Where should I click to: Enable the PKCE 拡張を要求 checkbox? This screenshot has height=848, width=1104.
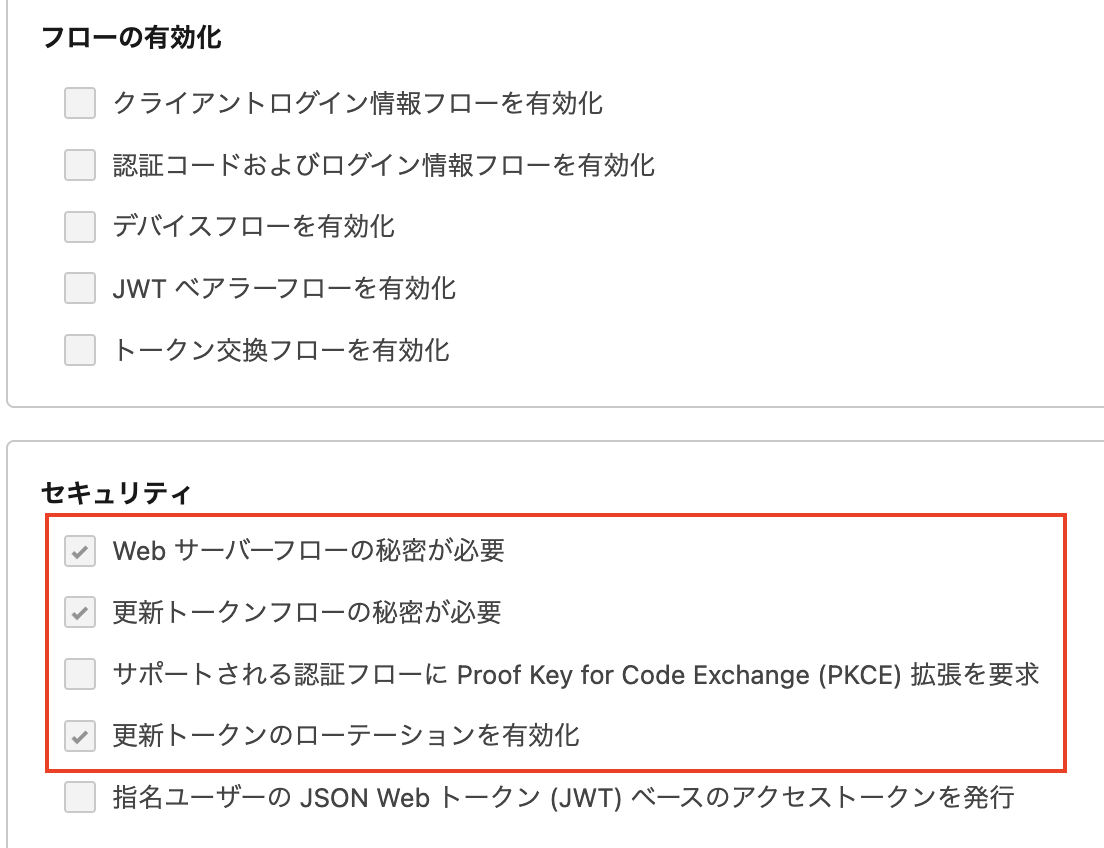(x=80, y=675)
